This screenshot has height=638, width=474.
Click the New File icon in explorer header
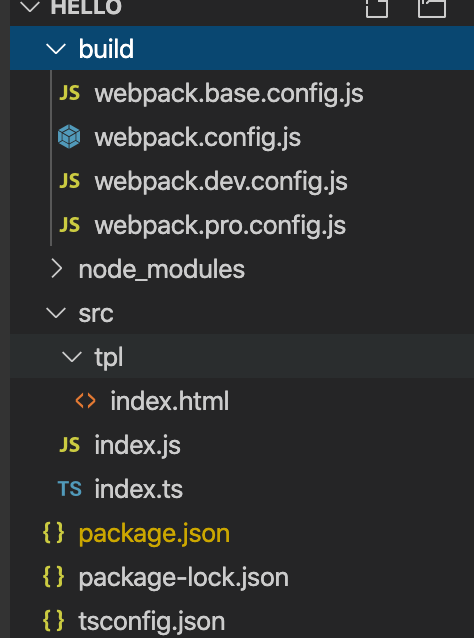[377, 8]
